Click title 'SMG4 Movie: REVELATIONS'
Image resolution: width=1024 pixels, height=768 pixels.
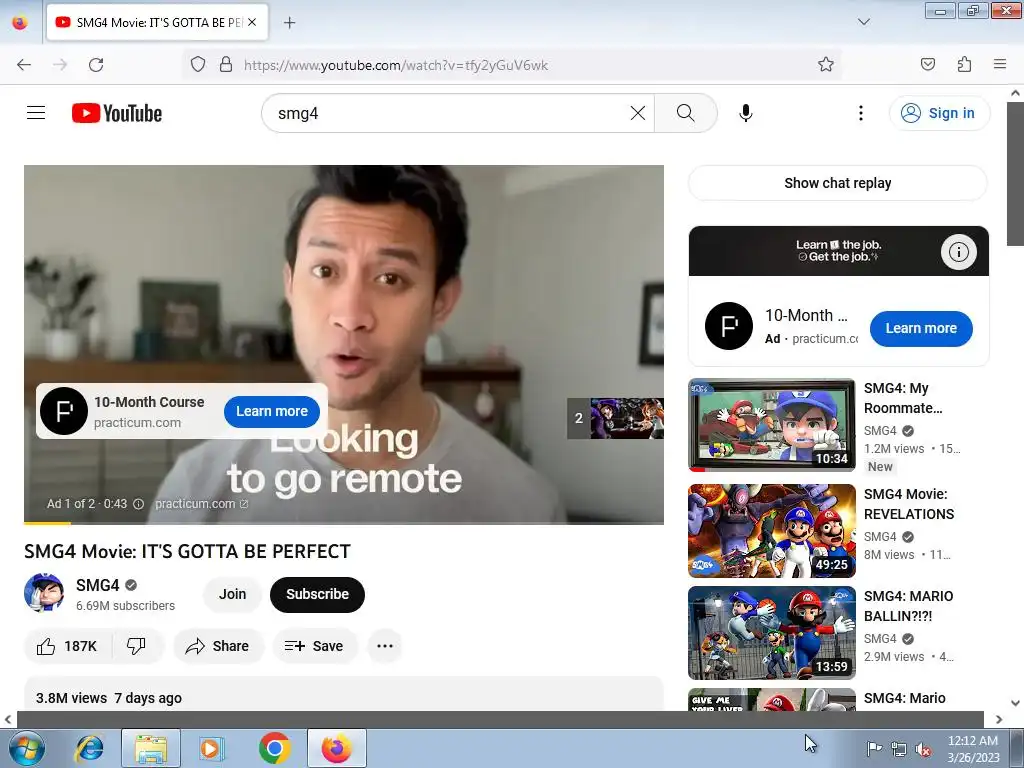point(909,504)
